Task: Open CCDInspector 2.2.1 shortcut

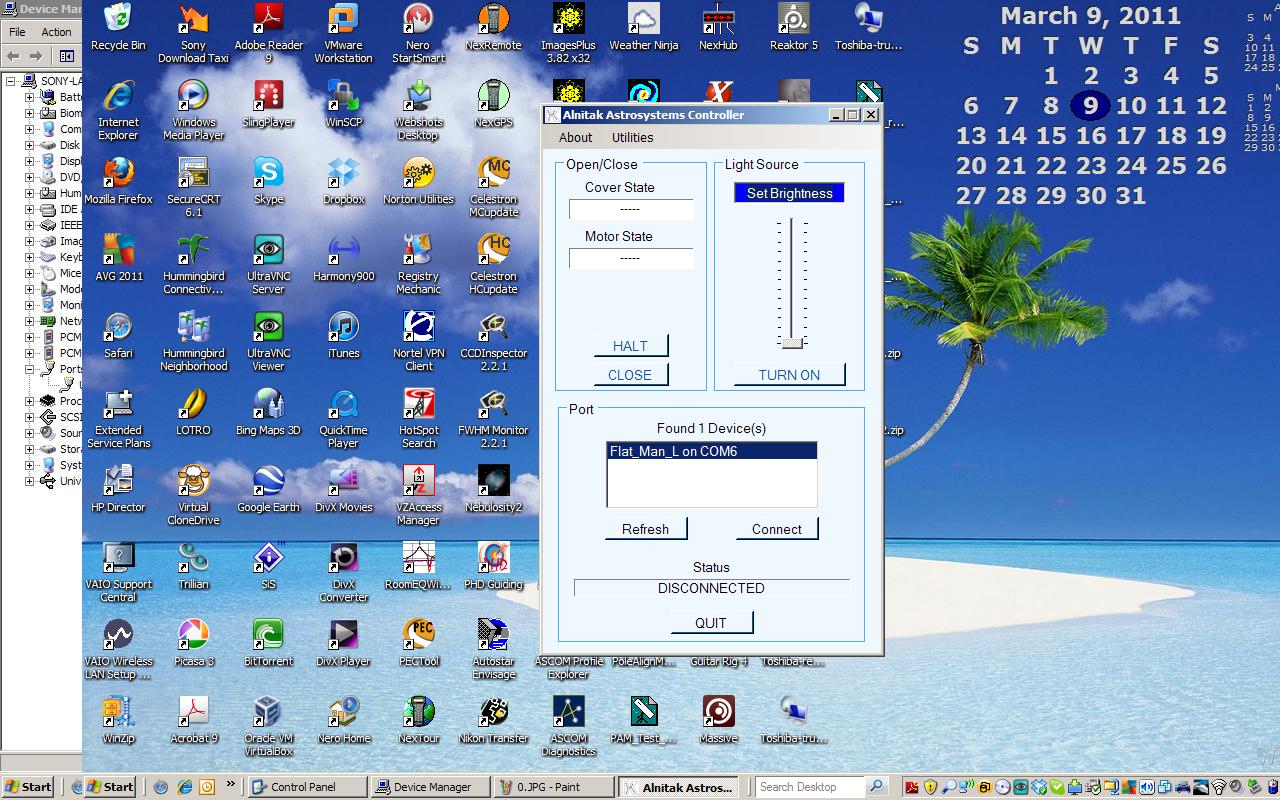Action: 493,341
